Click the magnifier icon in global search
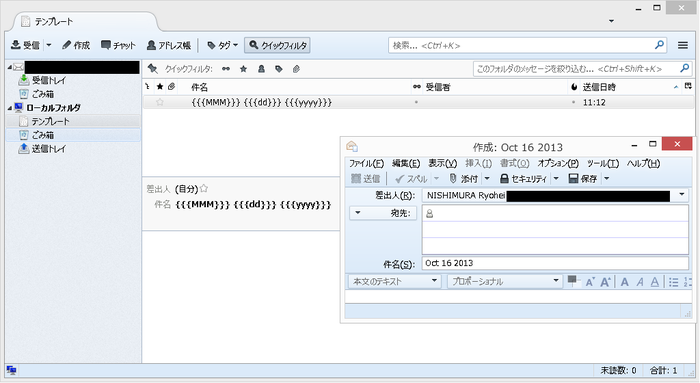This screenshot has width=700, height=383. [659, 45]
